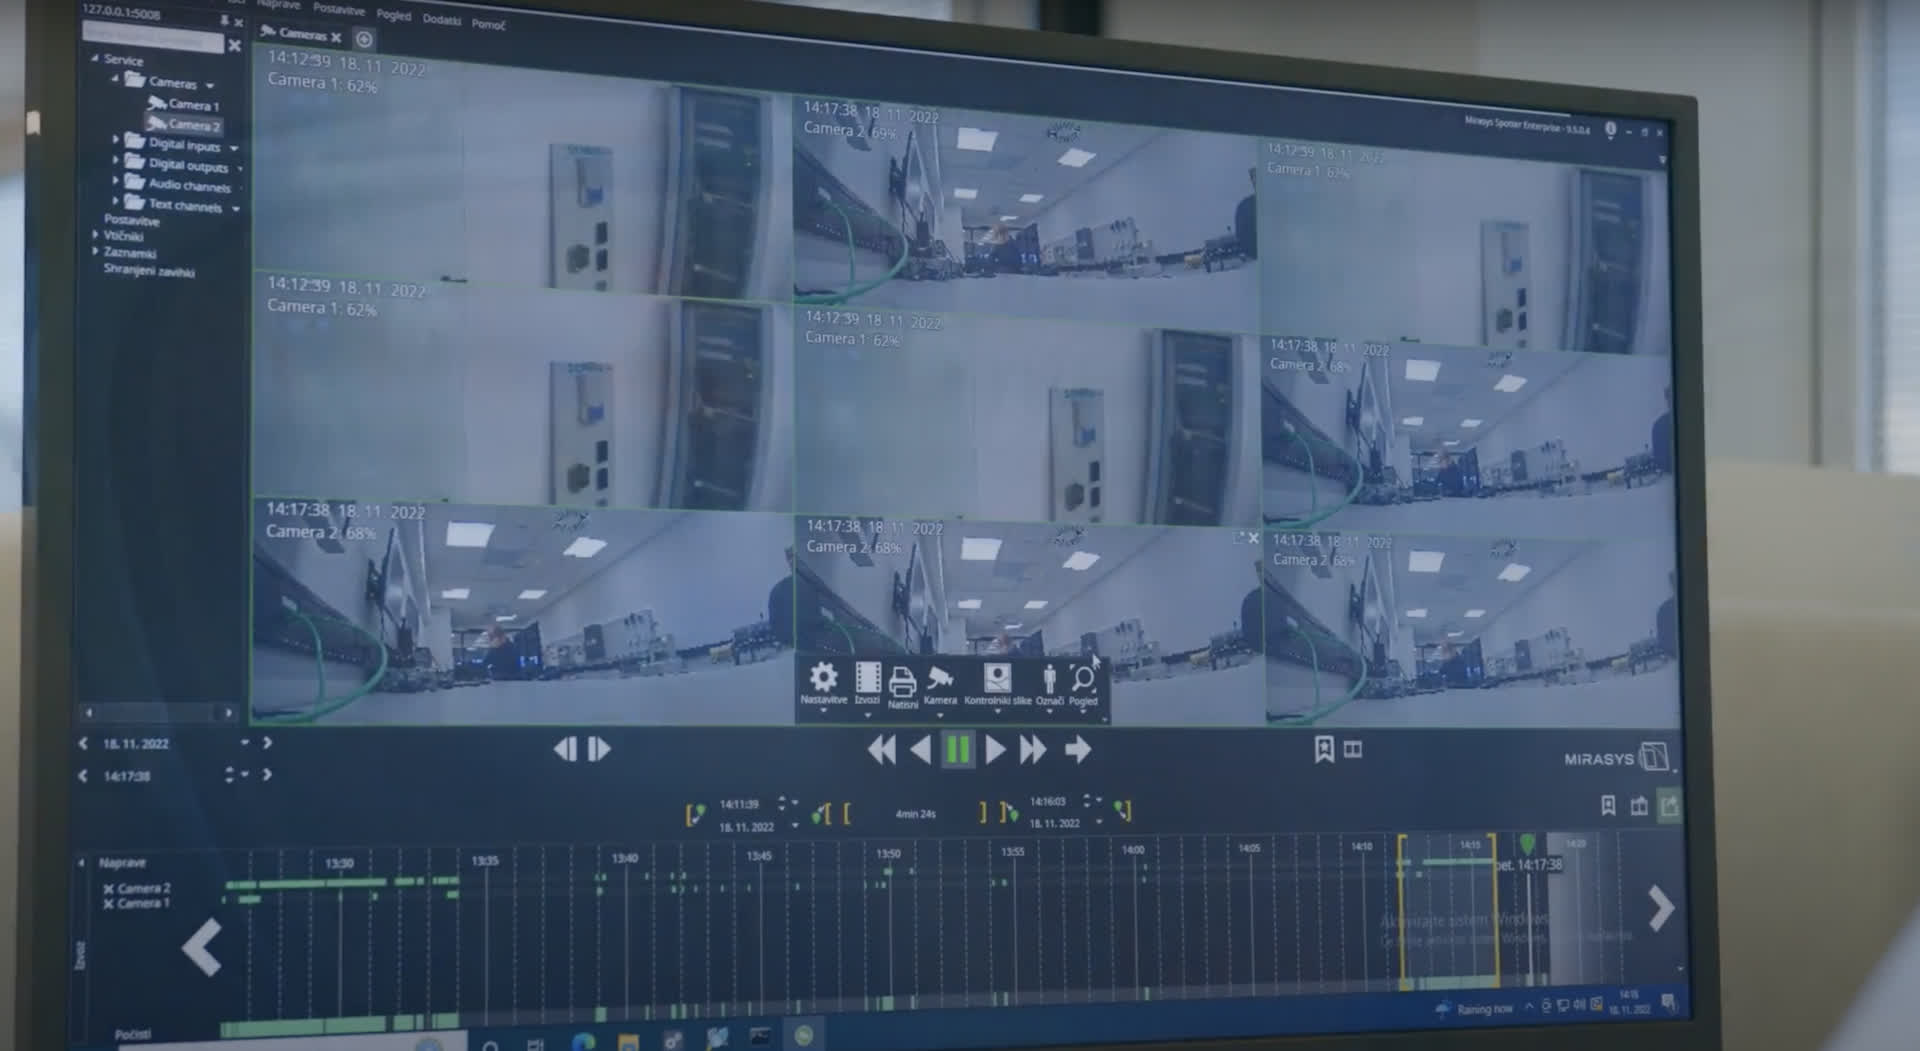Add a new tab next to Cameras
This screenshot has width=1920, height=1051.
(364, 39)
